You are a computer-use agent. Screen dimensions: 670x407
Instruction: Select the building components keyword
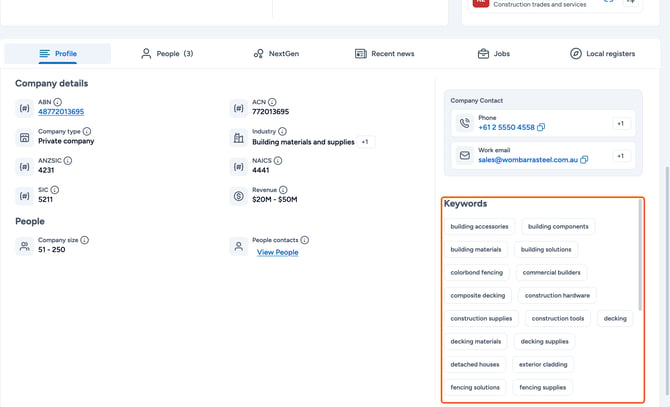(558, 227)
